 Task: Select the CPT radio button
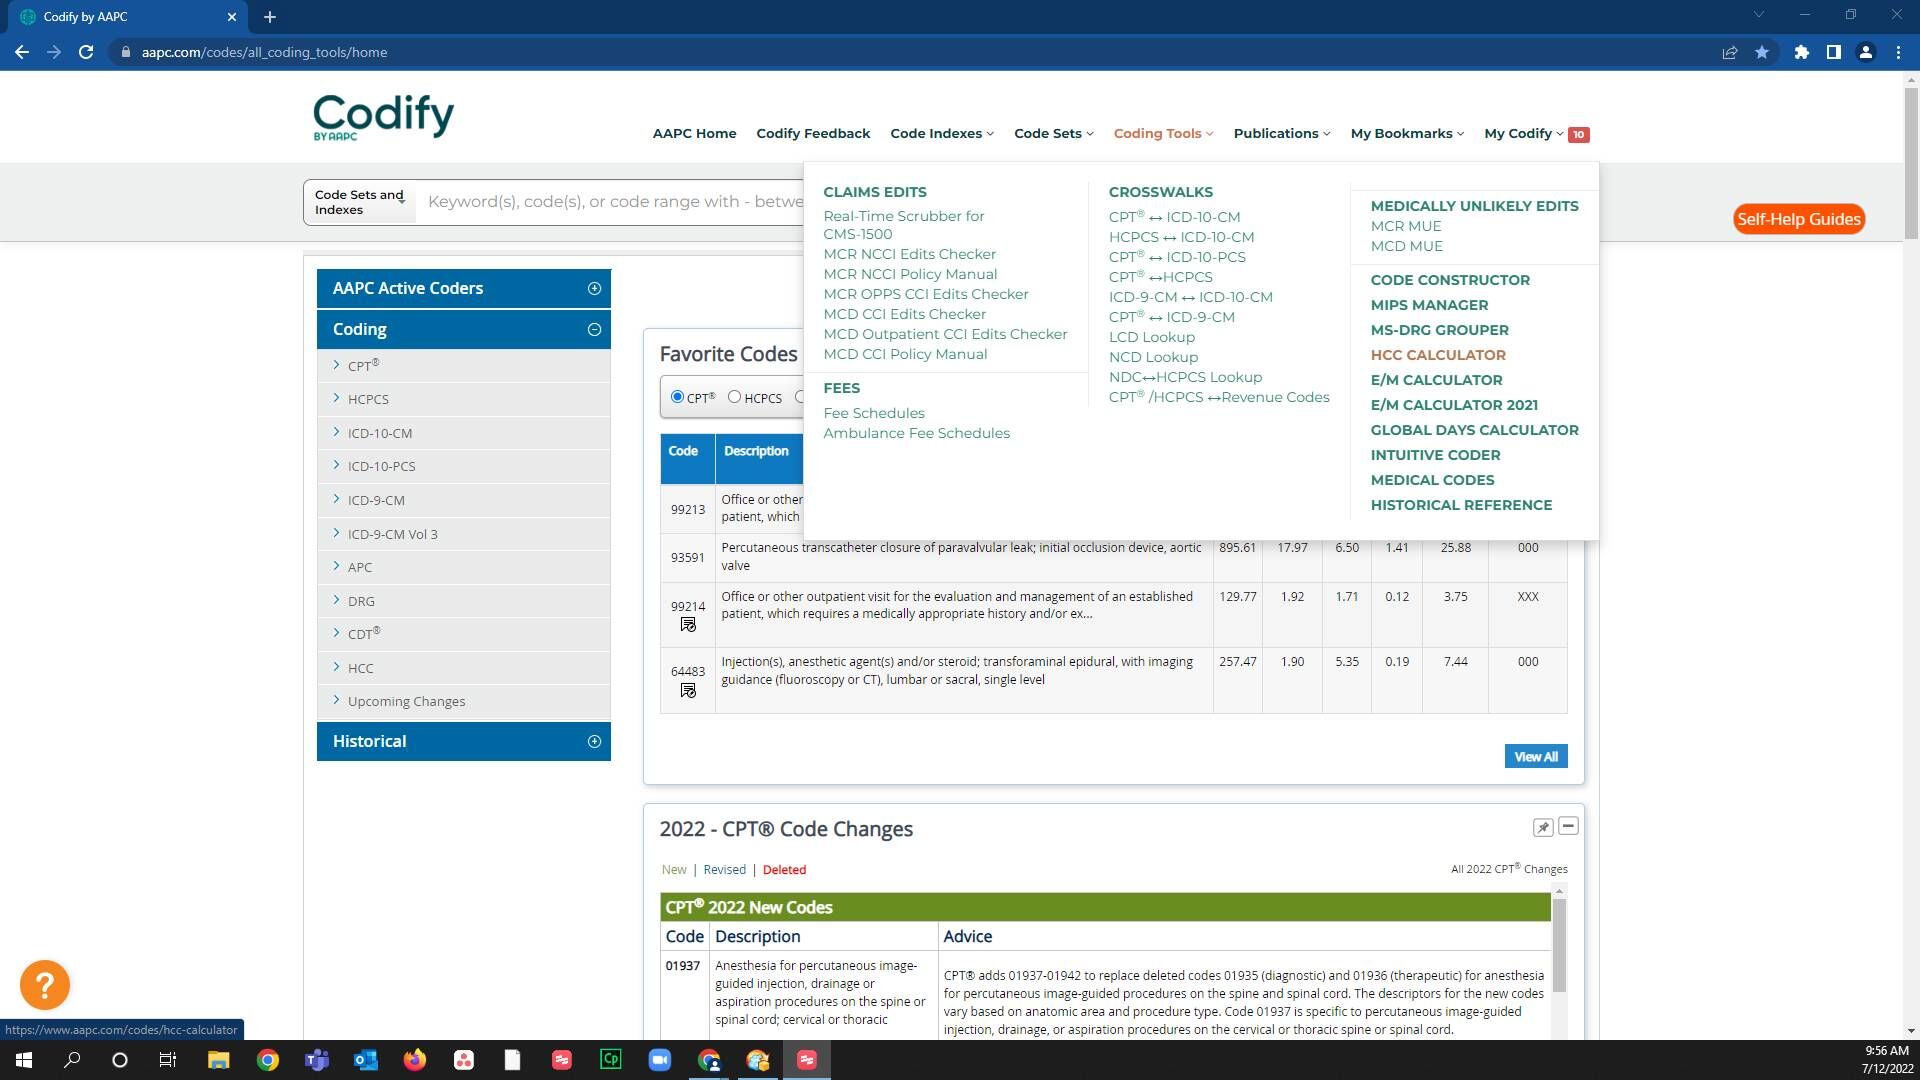click(678, 397)
